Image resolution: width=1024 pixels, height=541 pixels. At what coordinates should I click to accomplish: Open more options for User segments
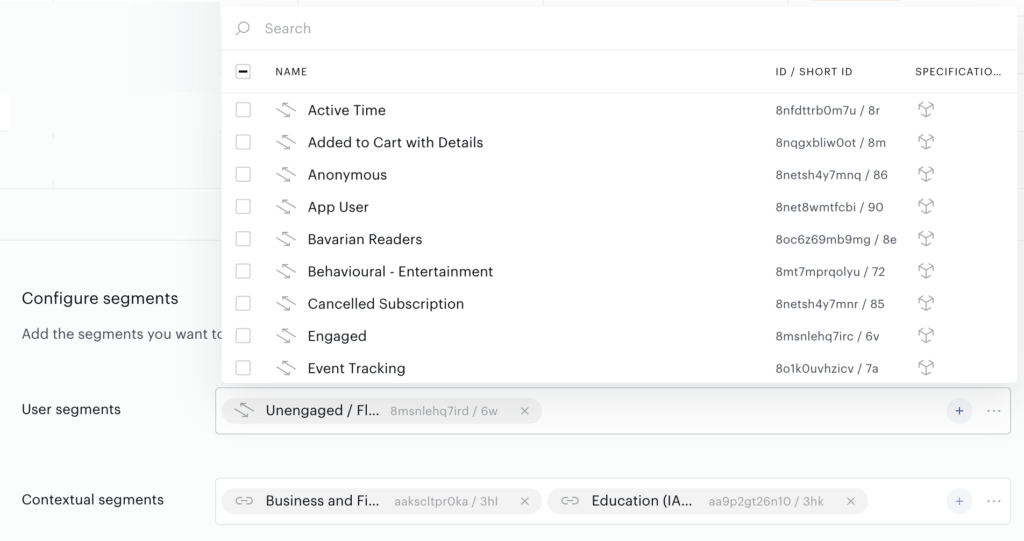tap(994, 411)
